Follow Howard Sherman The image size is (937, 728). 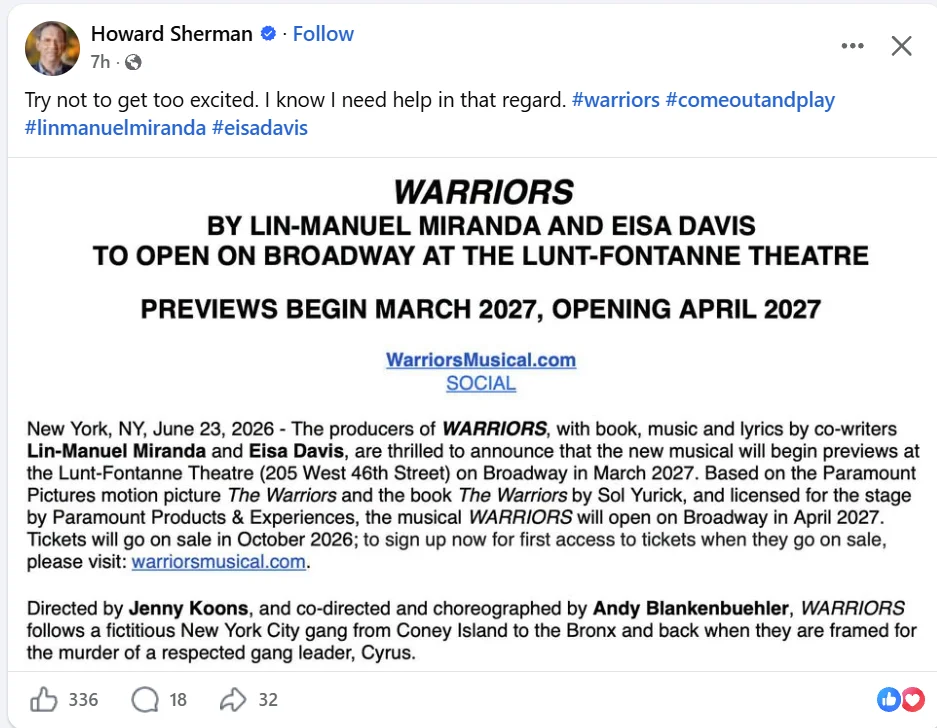pos(323,34)
